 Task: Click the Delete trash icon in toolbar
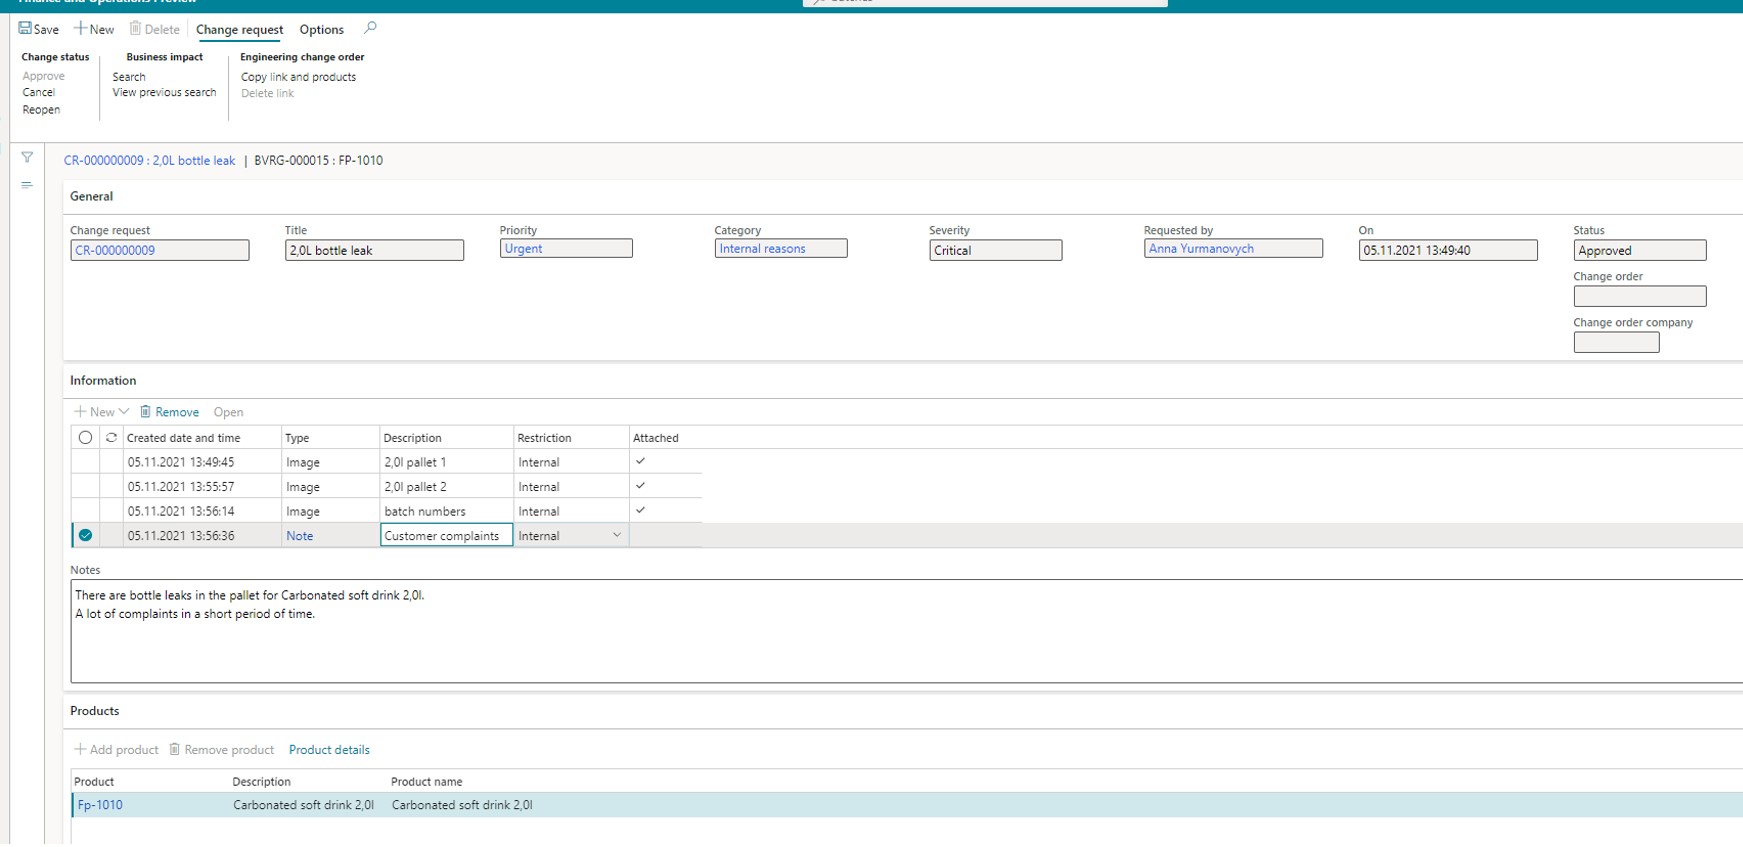coord(135,29)
